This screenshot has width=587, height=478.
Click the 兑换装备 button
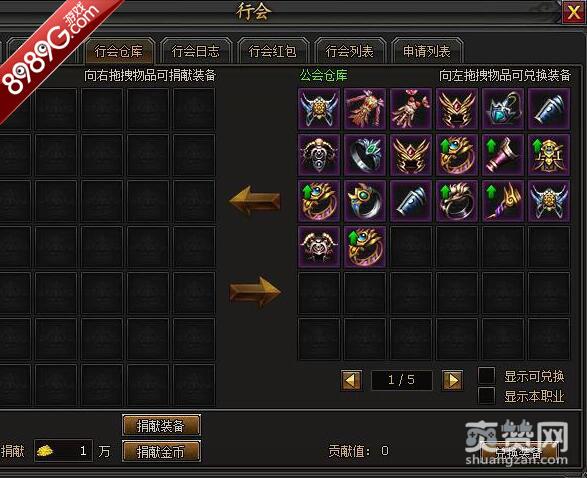point(519,452)
